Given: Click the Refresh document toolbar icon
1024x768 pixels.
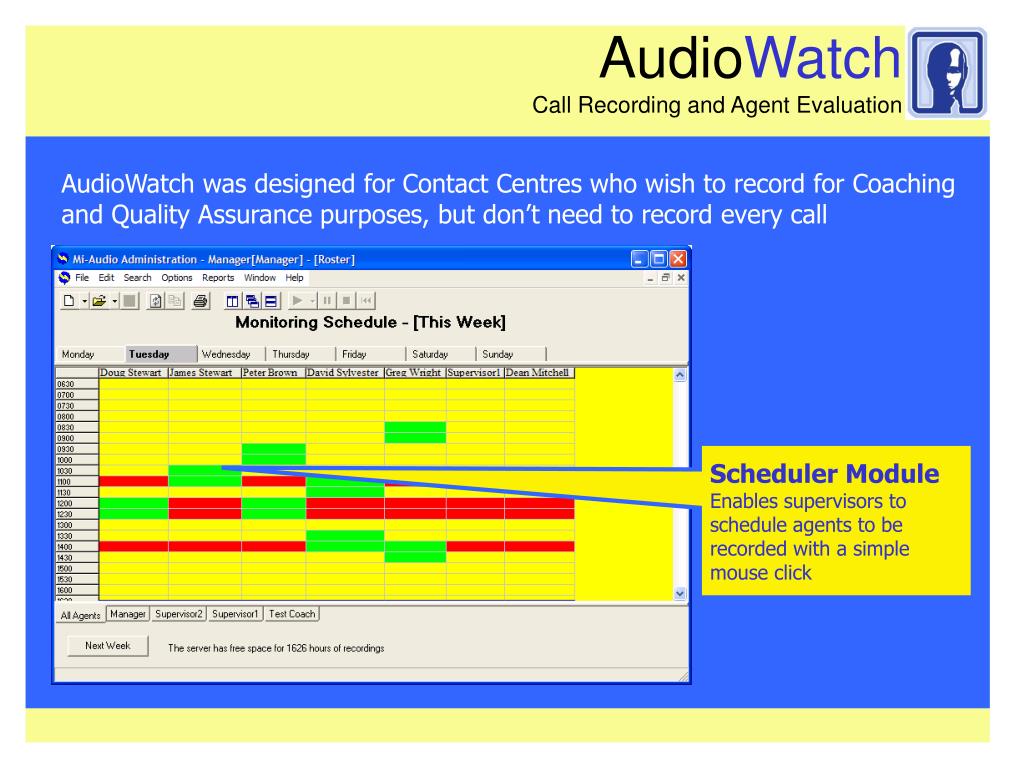Looking at the screenshot, I should tap(155, 300).
